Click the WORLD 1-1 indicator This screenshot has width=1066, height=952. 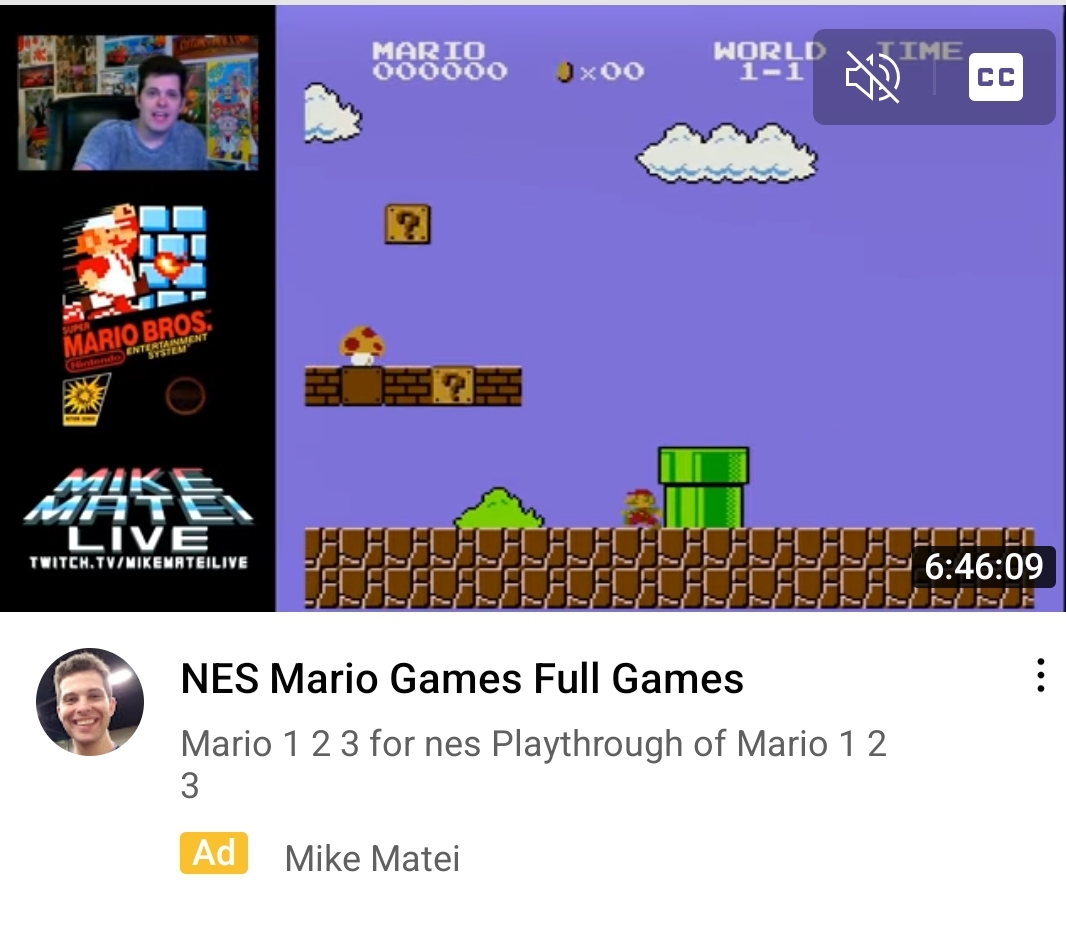click(770, 61)
